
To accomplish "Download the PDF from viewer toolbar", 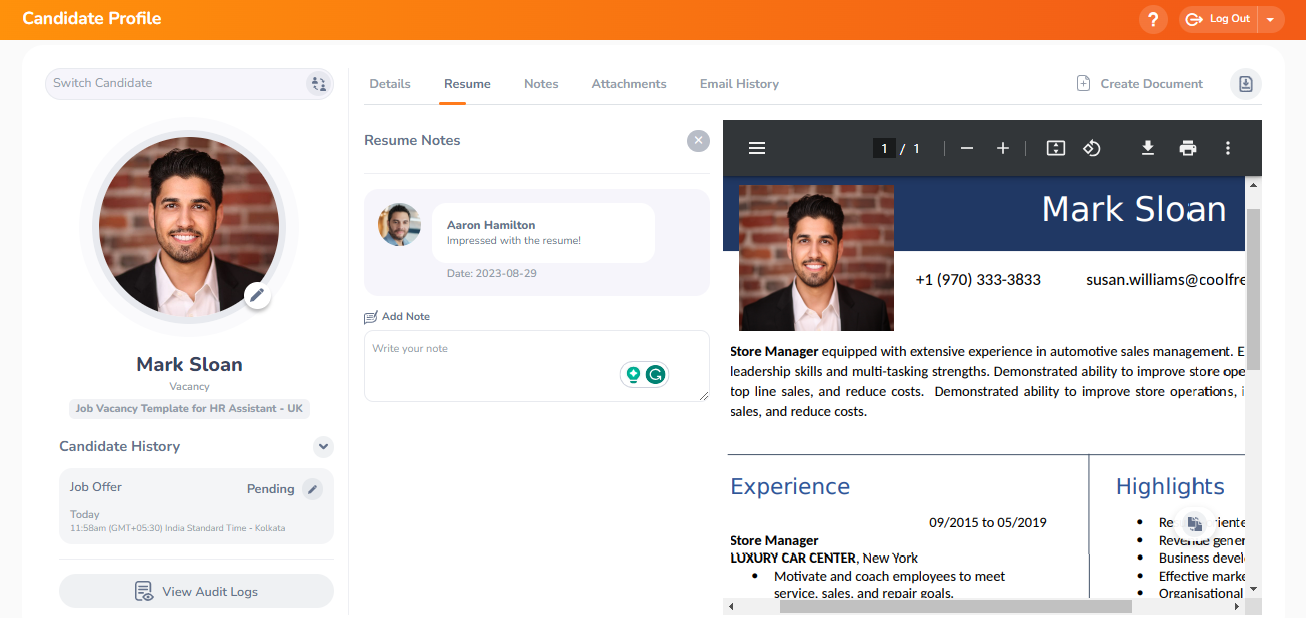I will [1148, 148].
